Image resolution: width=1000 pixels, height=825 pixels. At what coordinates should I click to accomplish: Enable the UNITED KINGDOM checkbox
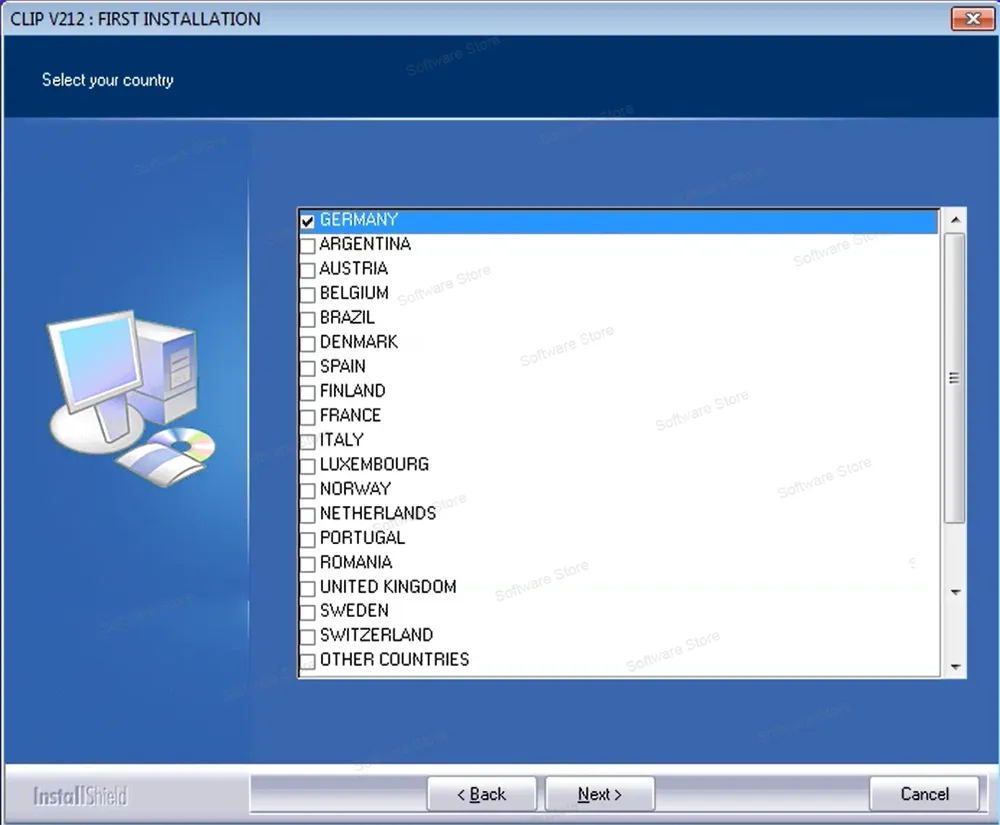307,588
